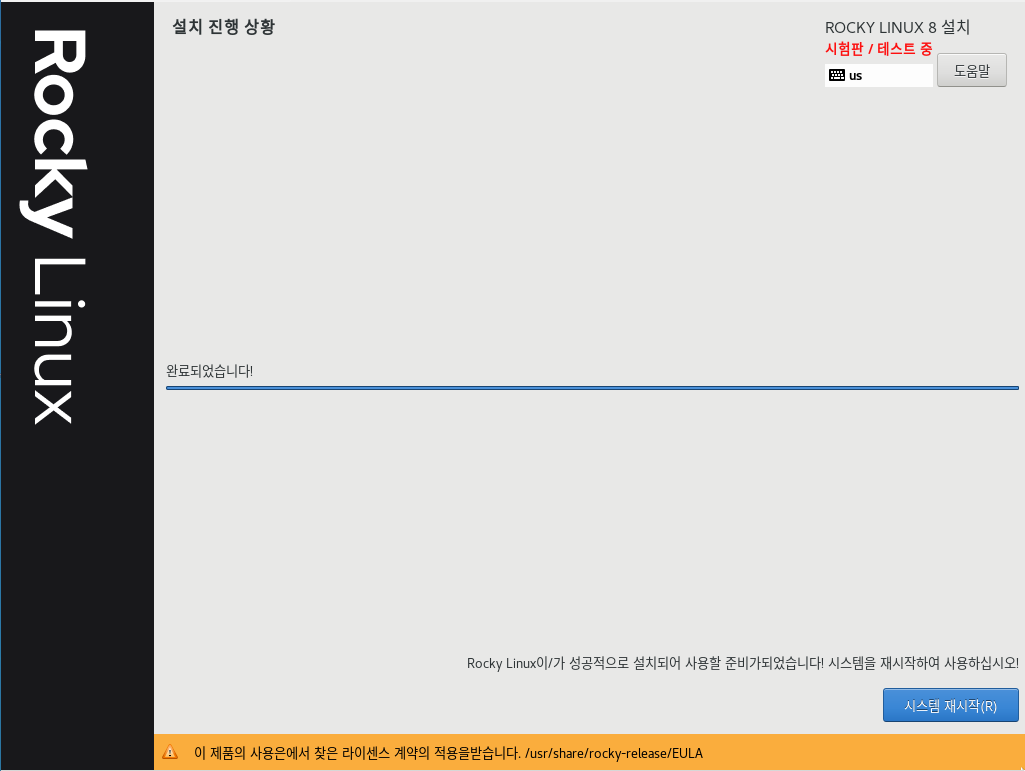Click the Rocky Linux successfully installed message
Screen dimensions: 1025x771
click(743, 663)
